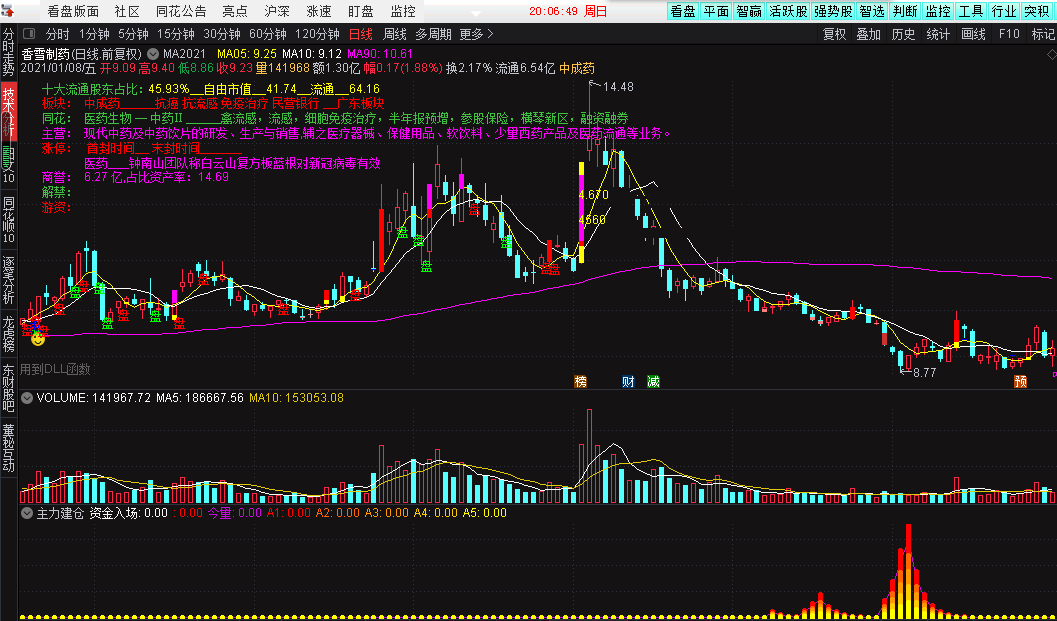
Task: Open the white 监控 menu item
Action: click(402, 11)
